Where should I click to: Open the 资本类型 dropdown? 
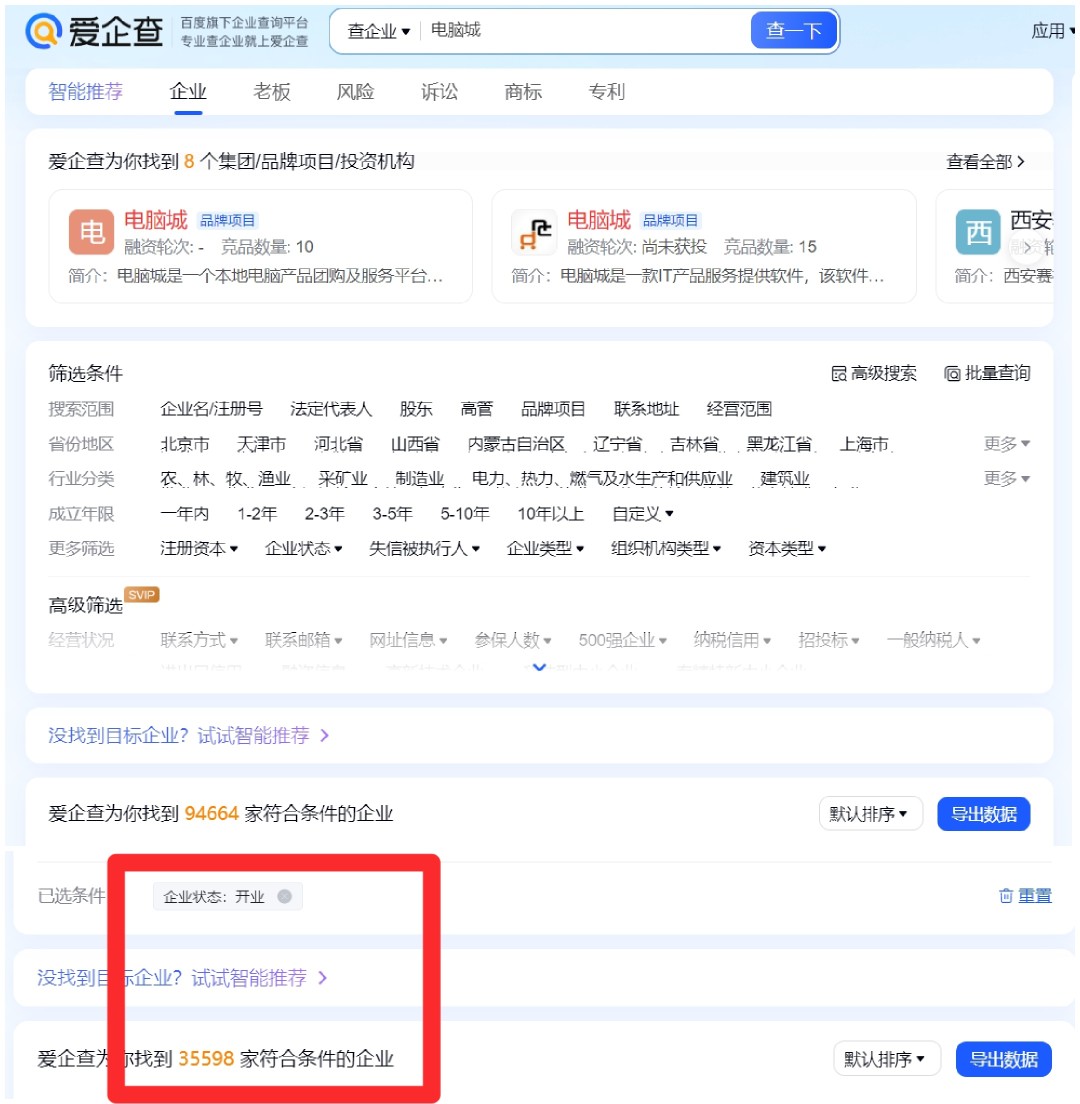(x=787, y=548)
